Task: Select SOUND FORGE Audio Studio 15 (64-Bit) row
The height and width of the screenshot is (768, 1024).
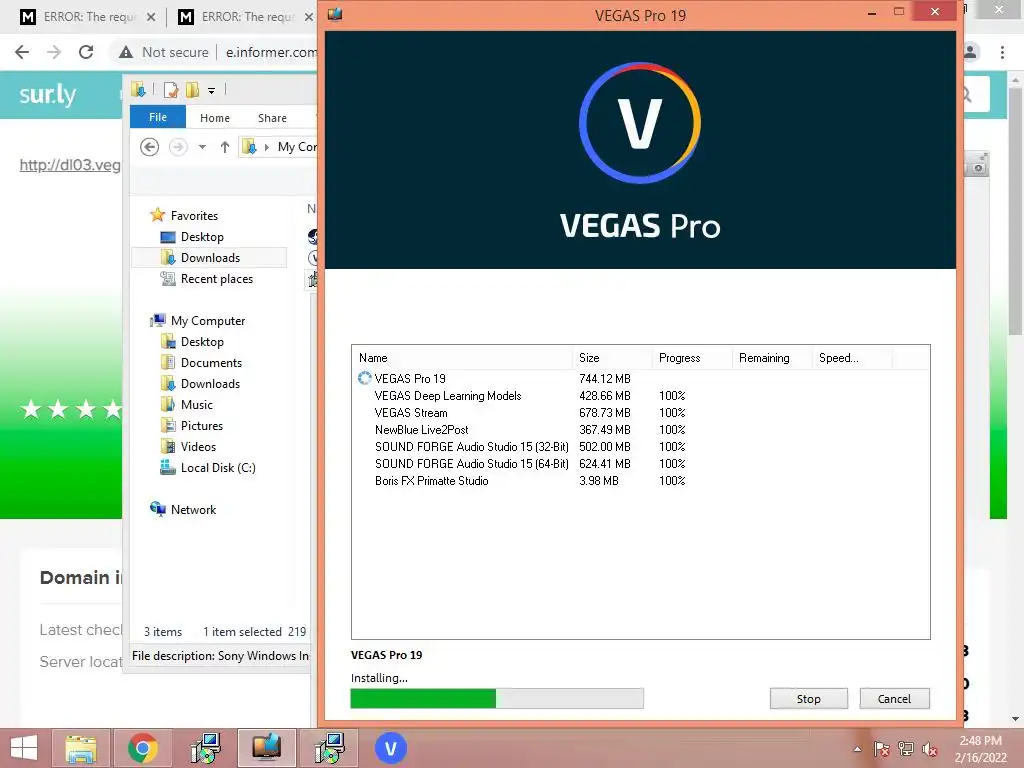Action: pos(640,464)
